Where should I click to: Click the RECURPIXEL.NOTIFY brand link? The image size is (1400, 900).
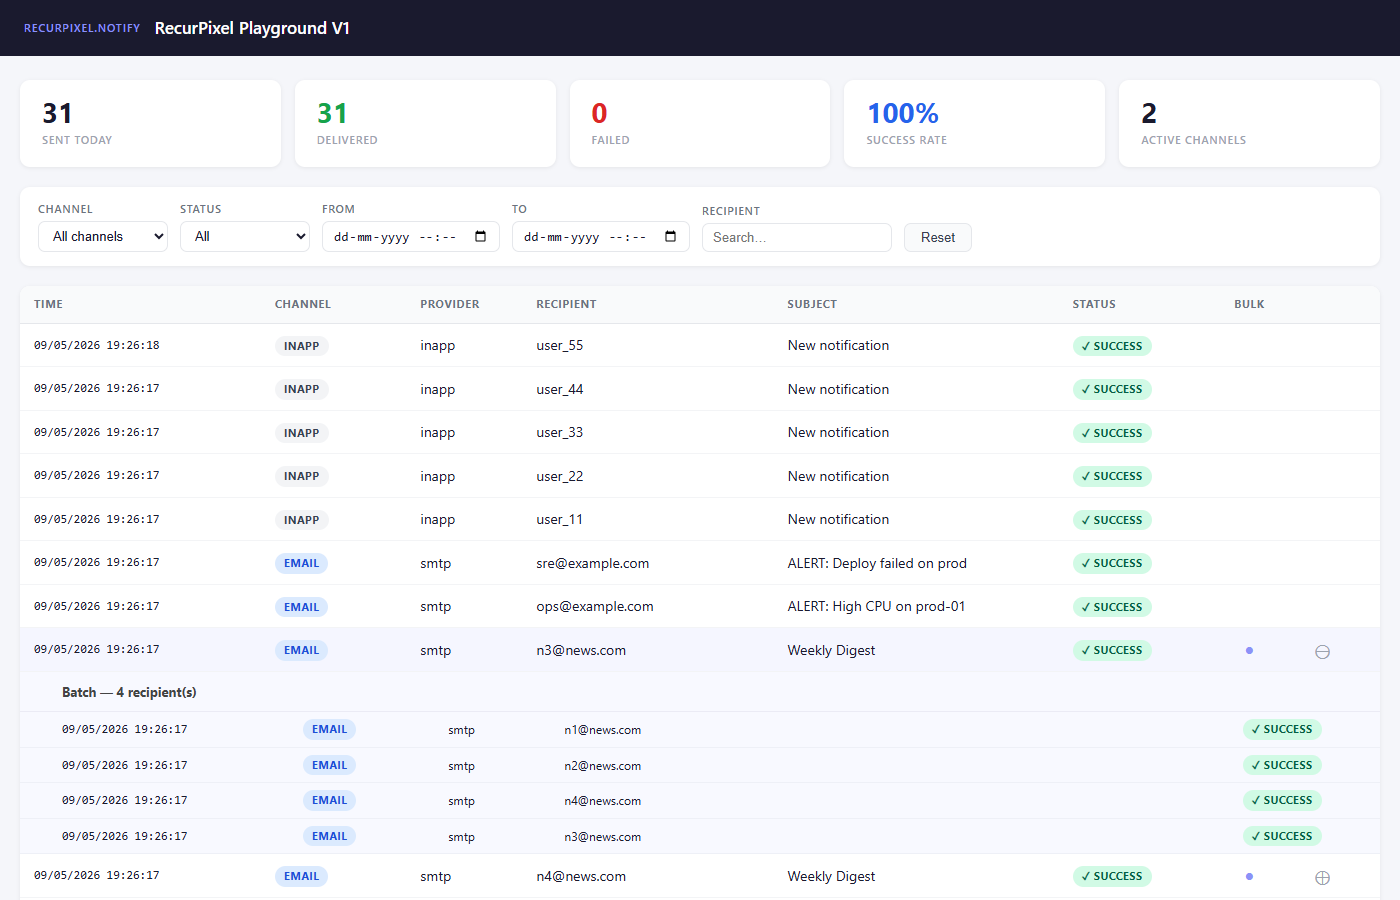click(82, 28)
